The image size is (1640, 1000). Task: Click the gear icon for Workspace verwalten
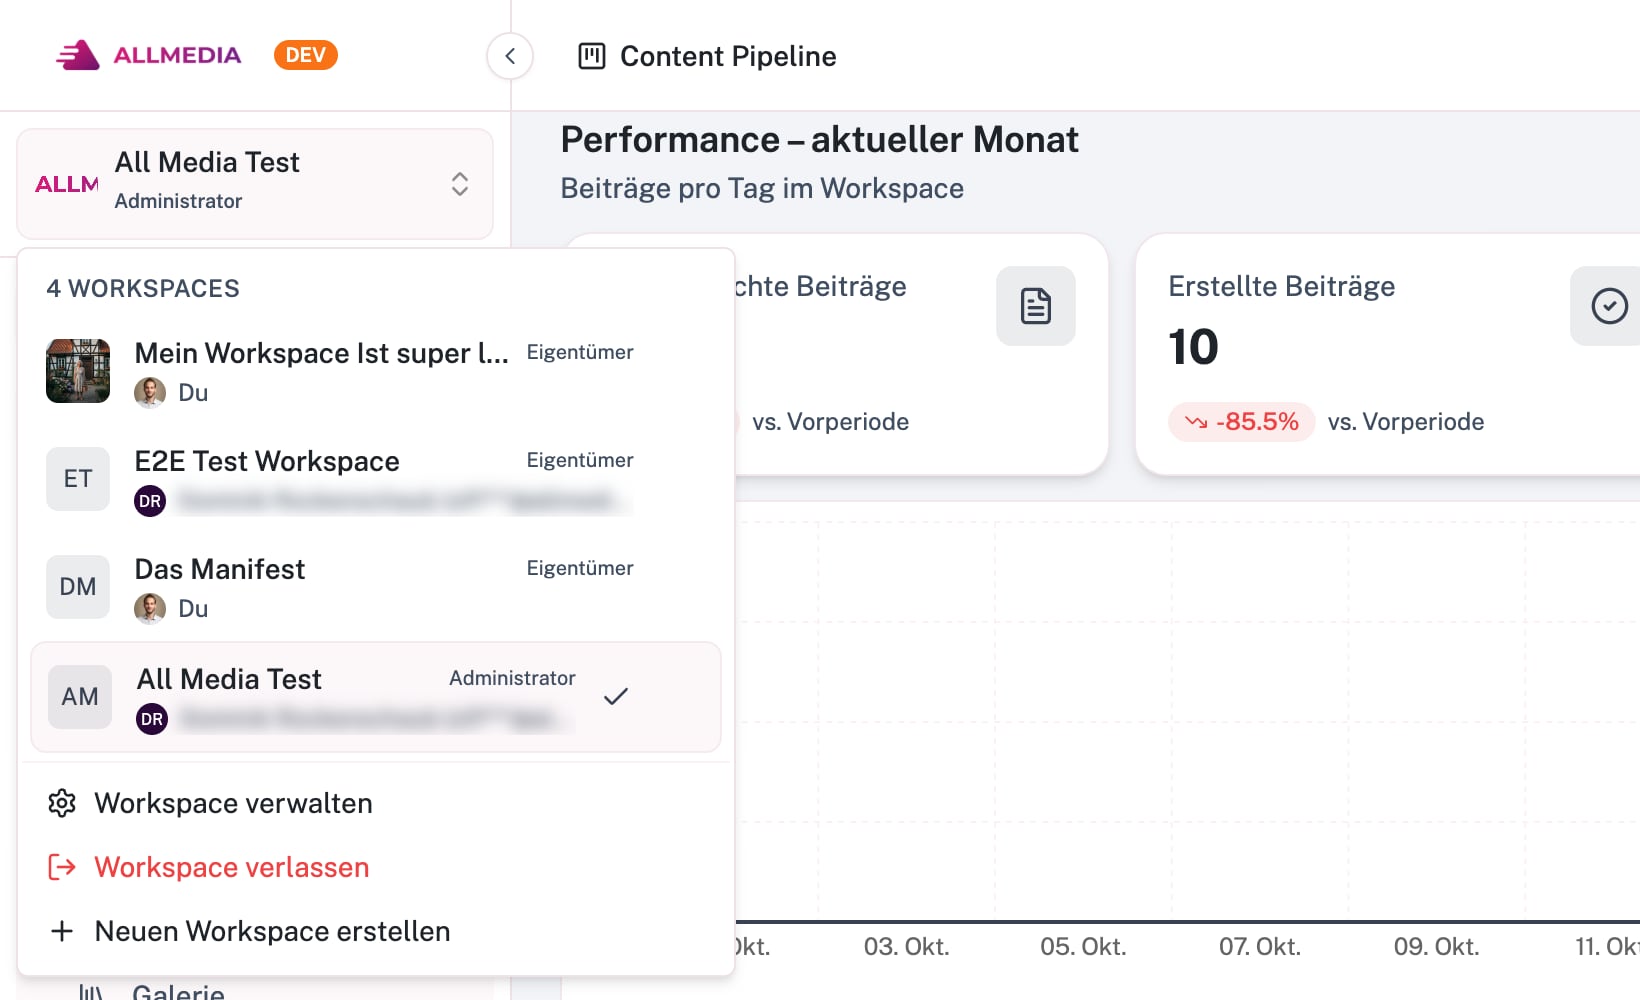point(62,803)
